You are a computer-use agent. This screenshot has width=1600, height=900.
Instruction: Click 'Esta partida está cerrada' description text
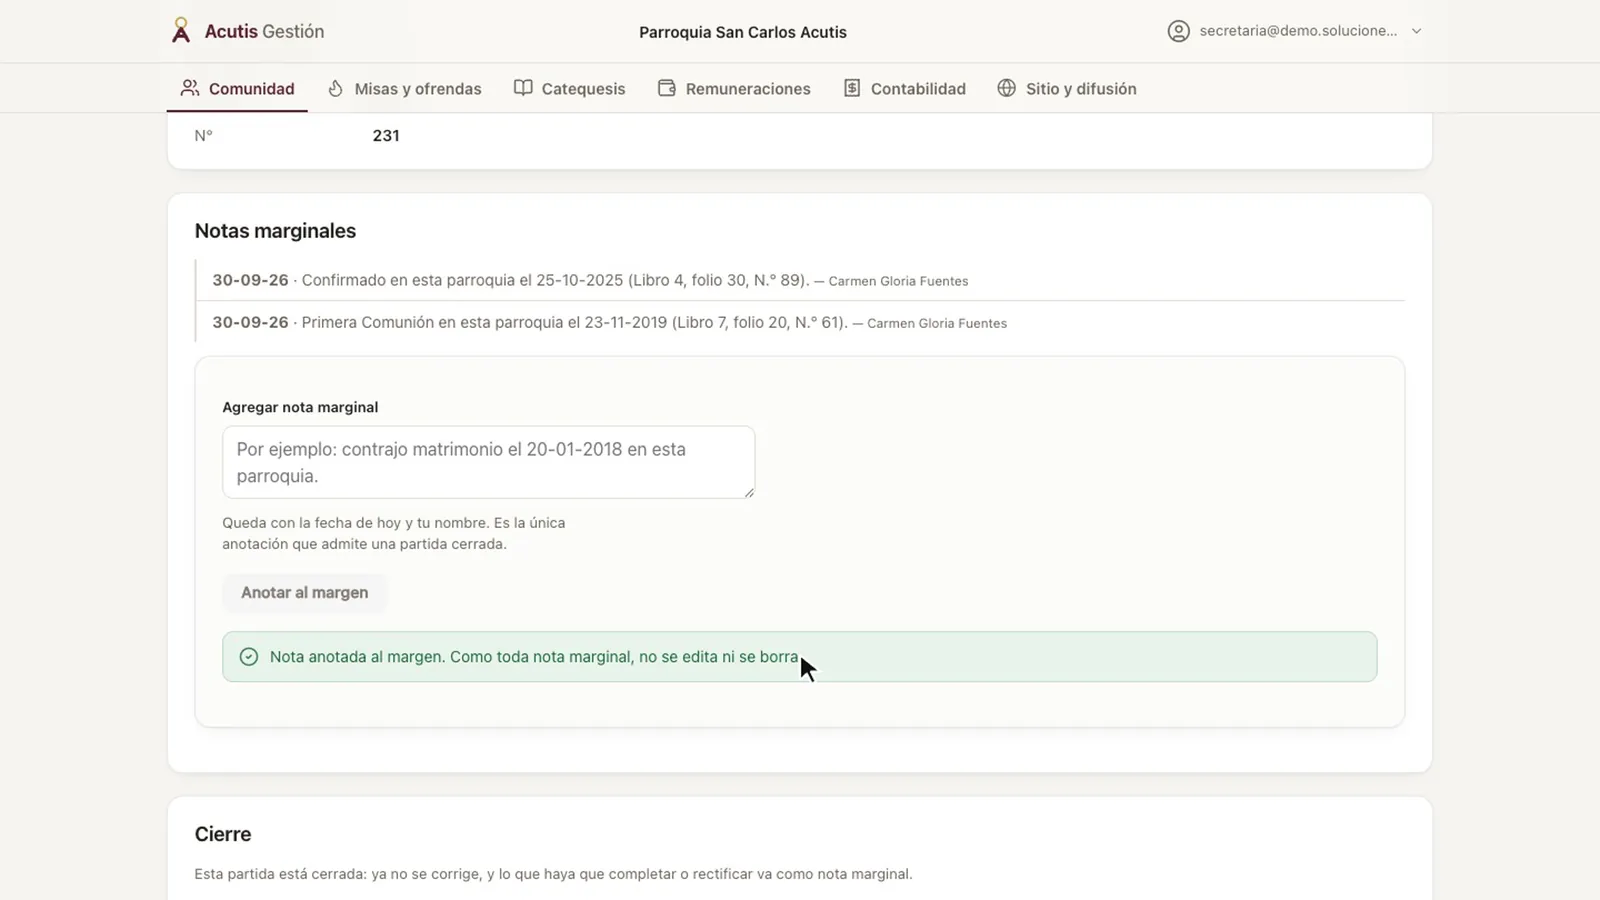point(553,874)
